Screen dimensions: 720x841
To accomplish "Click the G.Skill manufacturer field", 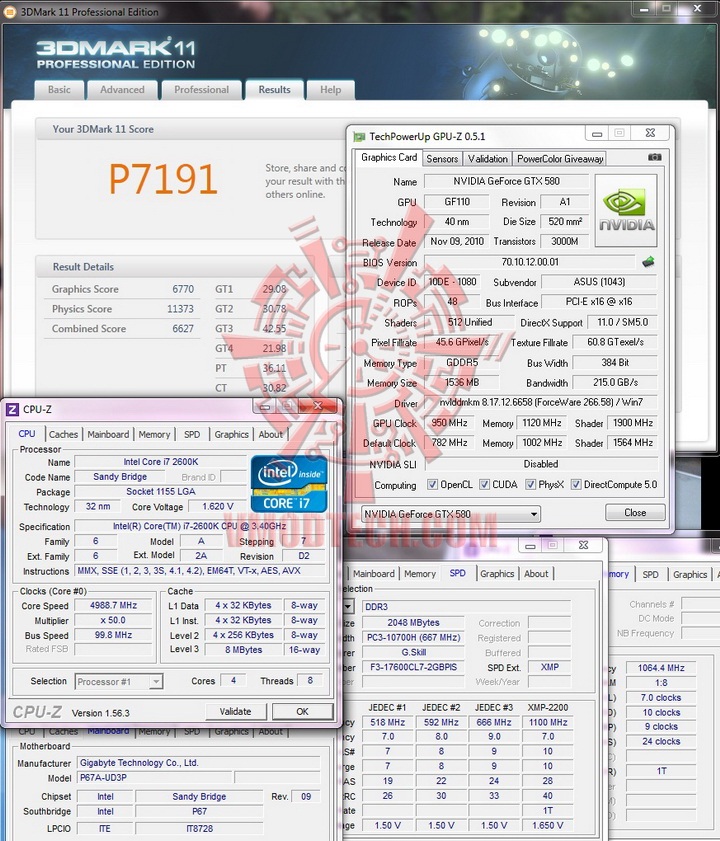I will (413, 652).
